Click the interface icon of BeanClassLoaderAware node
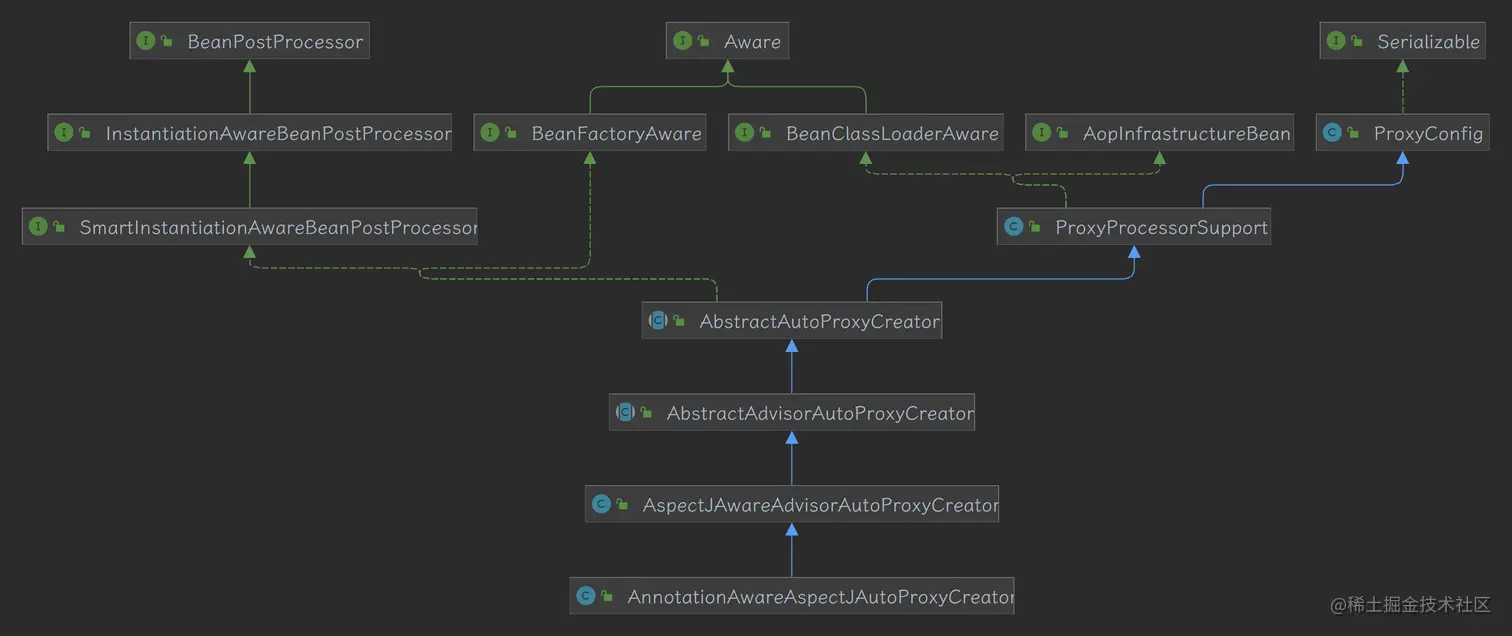 (744, 133)
